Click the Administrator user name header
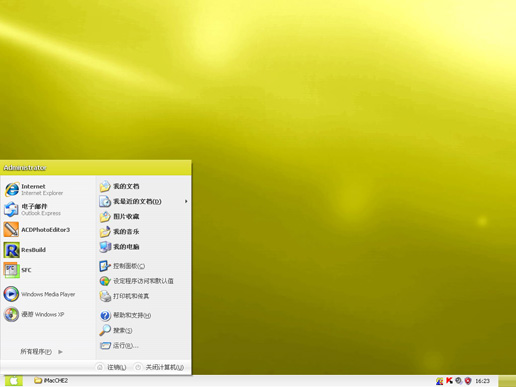The width and height of the screenshot is (516, 387). (25, 168)
